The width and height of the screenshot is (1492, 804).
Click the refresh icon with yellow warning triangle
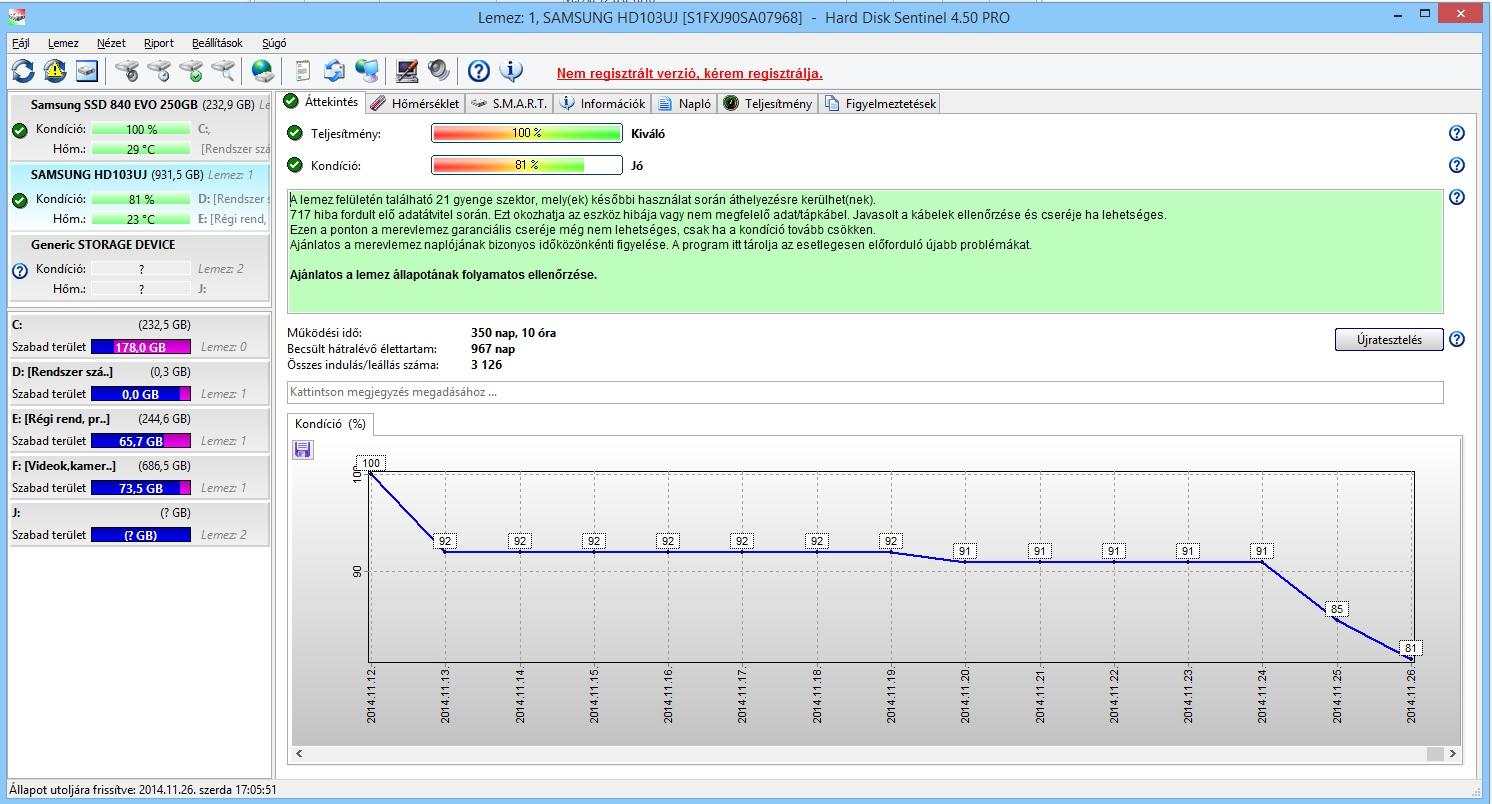(x=55, y=71)
